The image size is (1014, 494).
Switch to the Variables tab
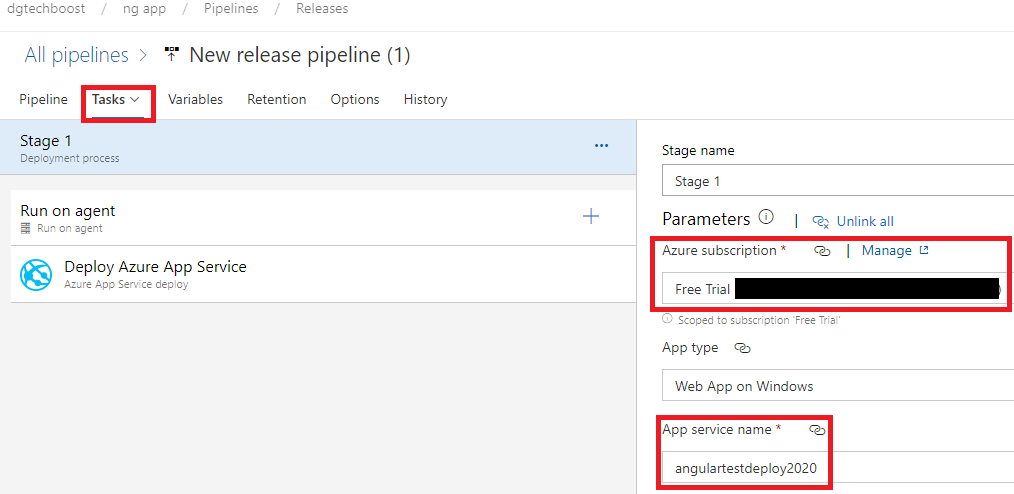tap(195, 99)
